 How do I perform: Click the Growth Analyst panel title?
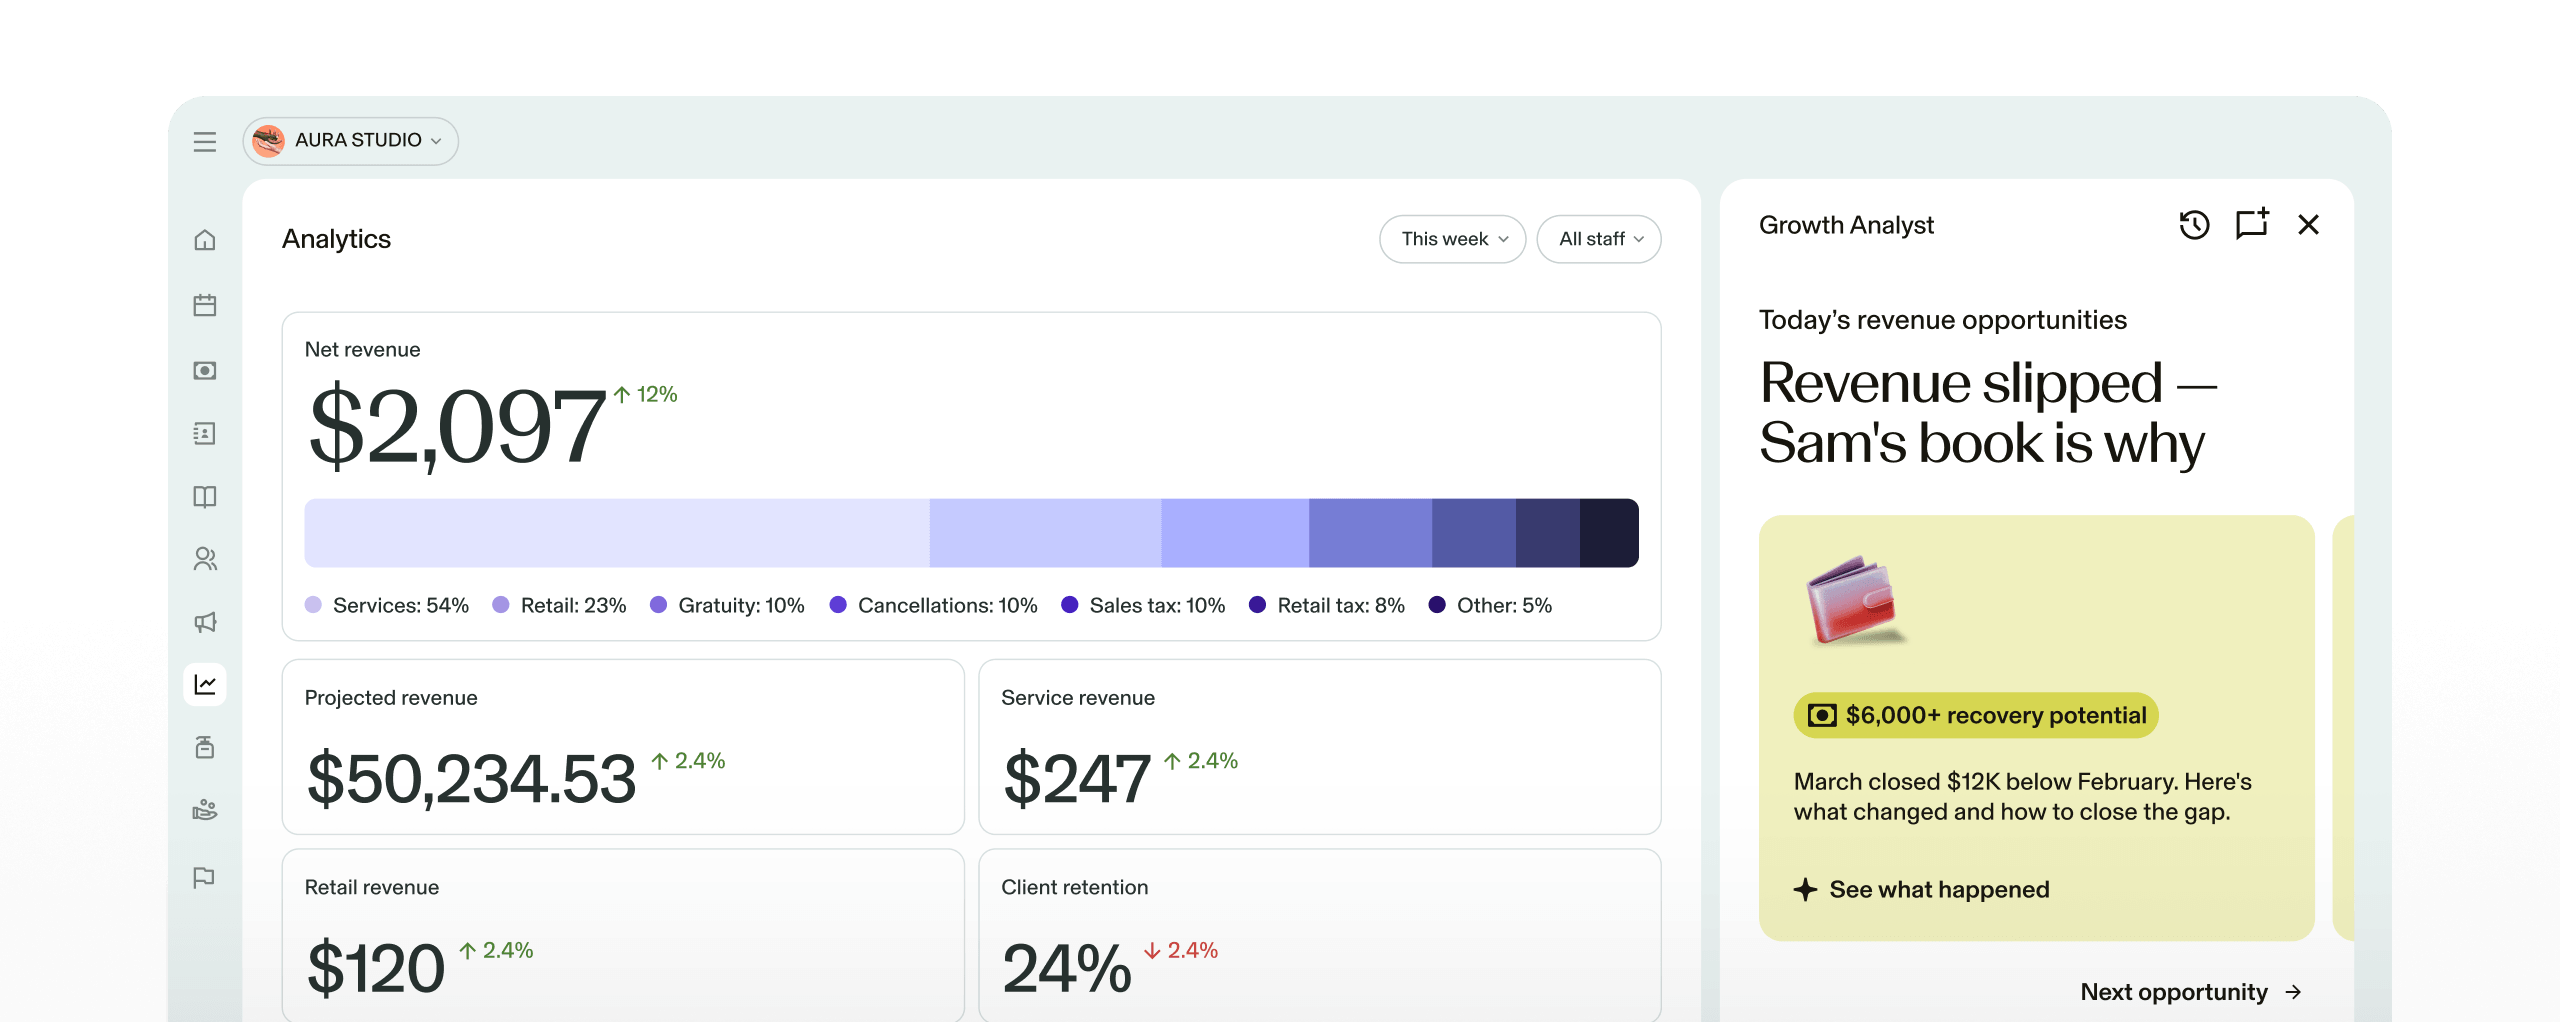(x=1846, y=225)
